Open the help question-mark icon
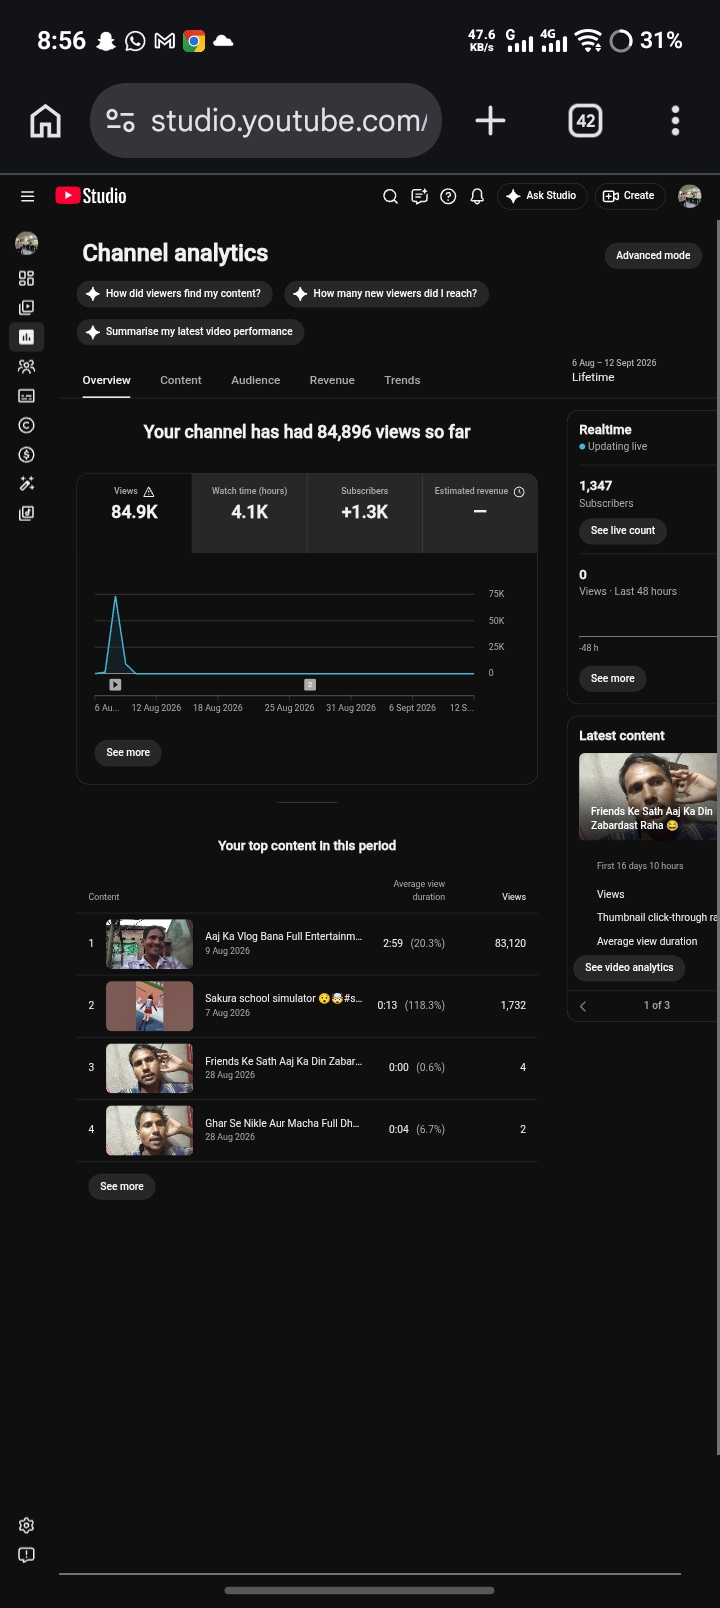The height and width of the screenshot is (1608, 720). [x=448, y=196]
